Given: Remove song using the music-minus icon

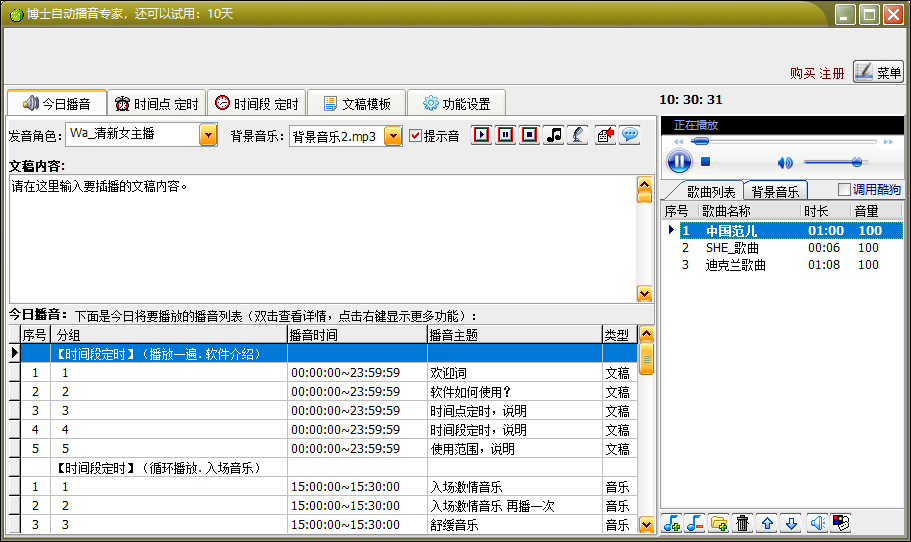Looking at the screenshot, I should point(695,523).
